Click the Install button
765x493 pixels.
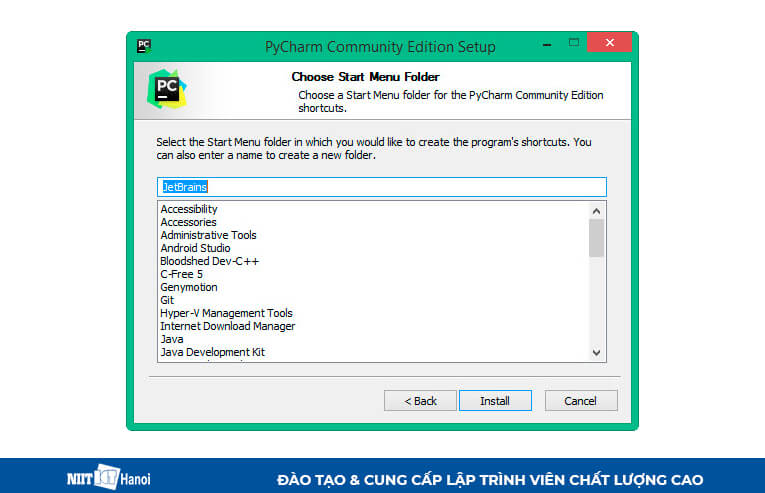point(495,401)
